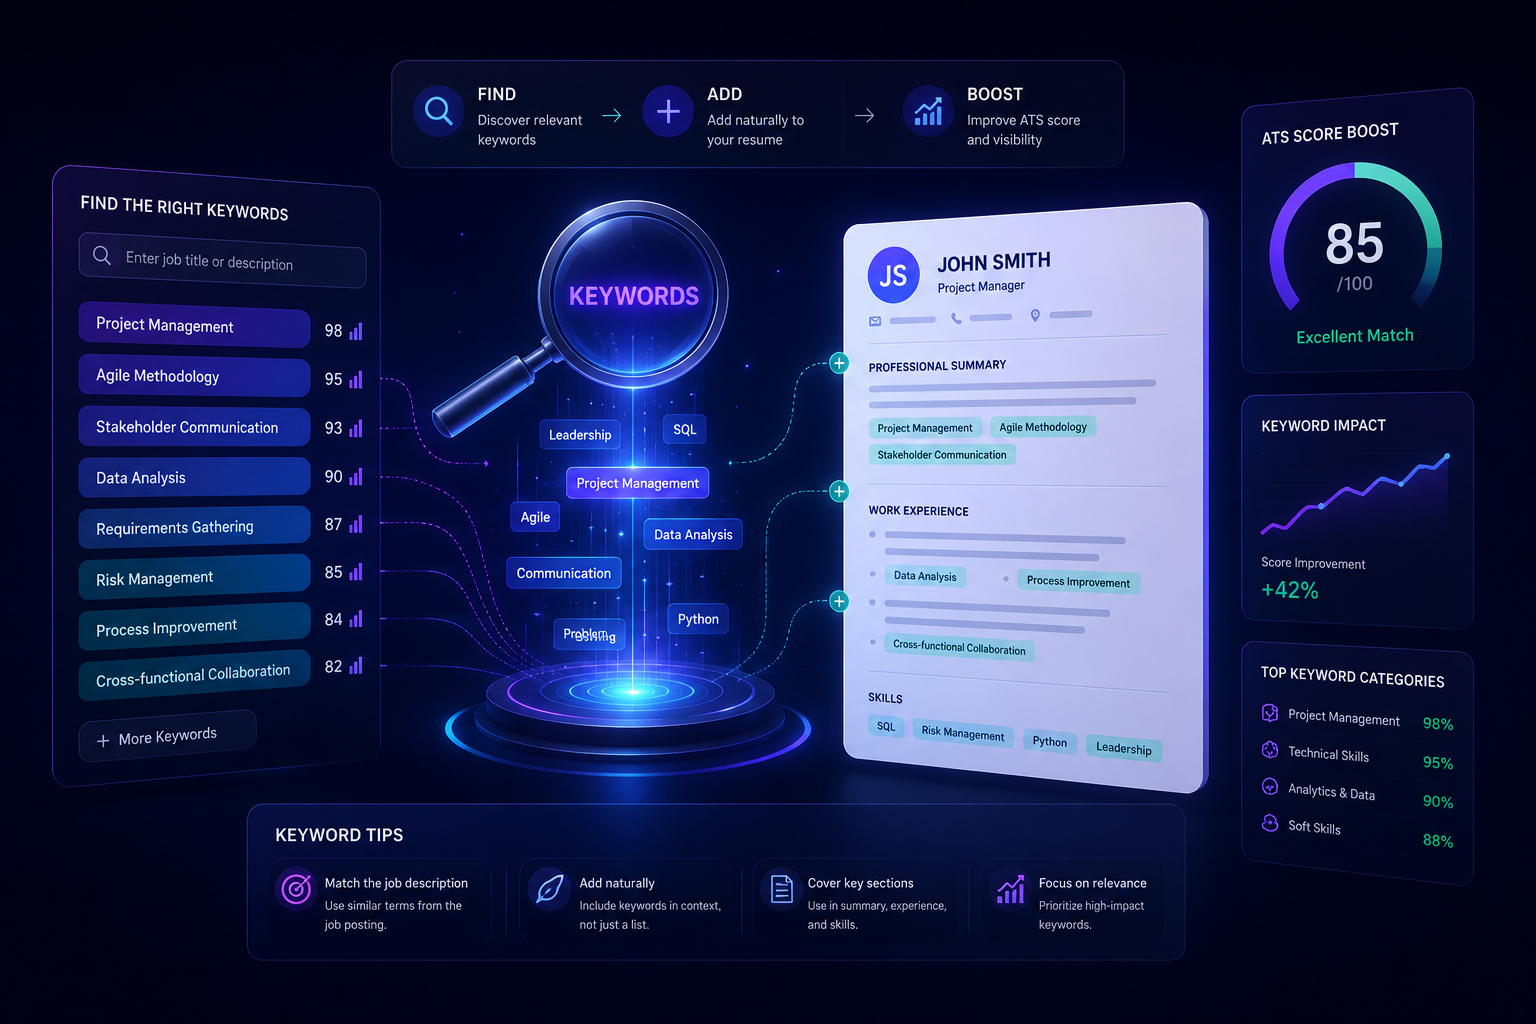The image size is (1536, 1024).
Task: Click the floating Data Analysis tag
Action: pyautogui.click(x=693, y=535)
